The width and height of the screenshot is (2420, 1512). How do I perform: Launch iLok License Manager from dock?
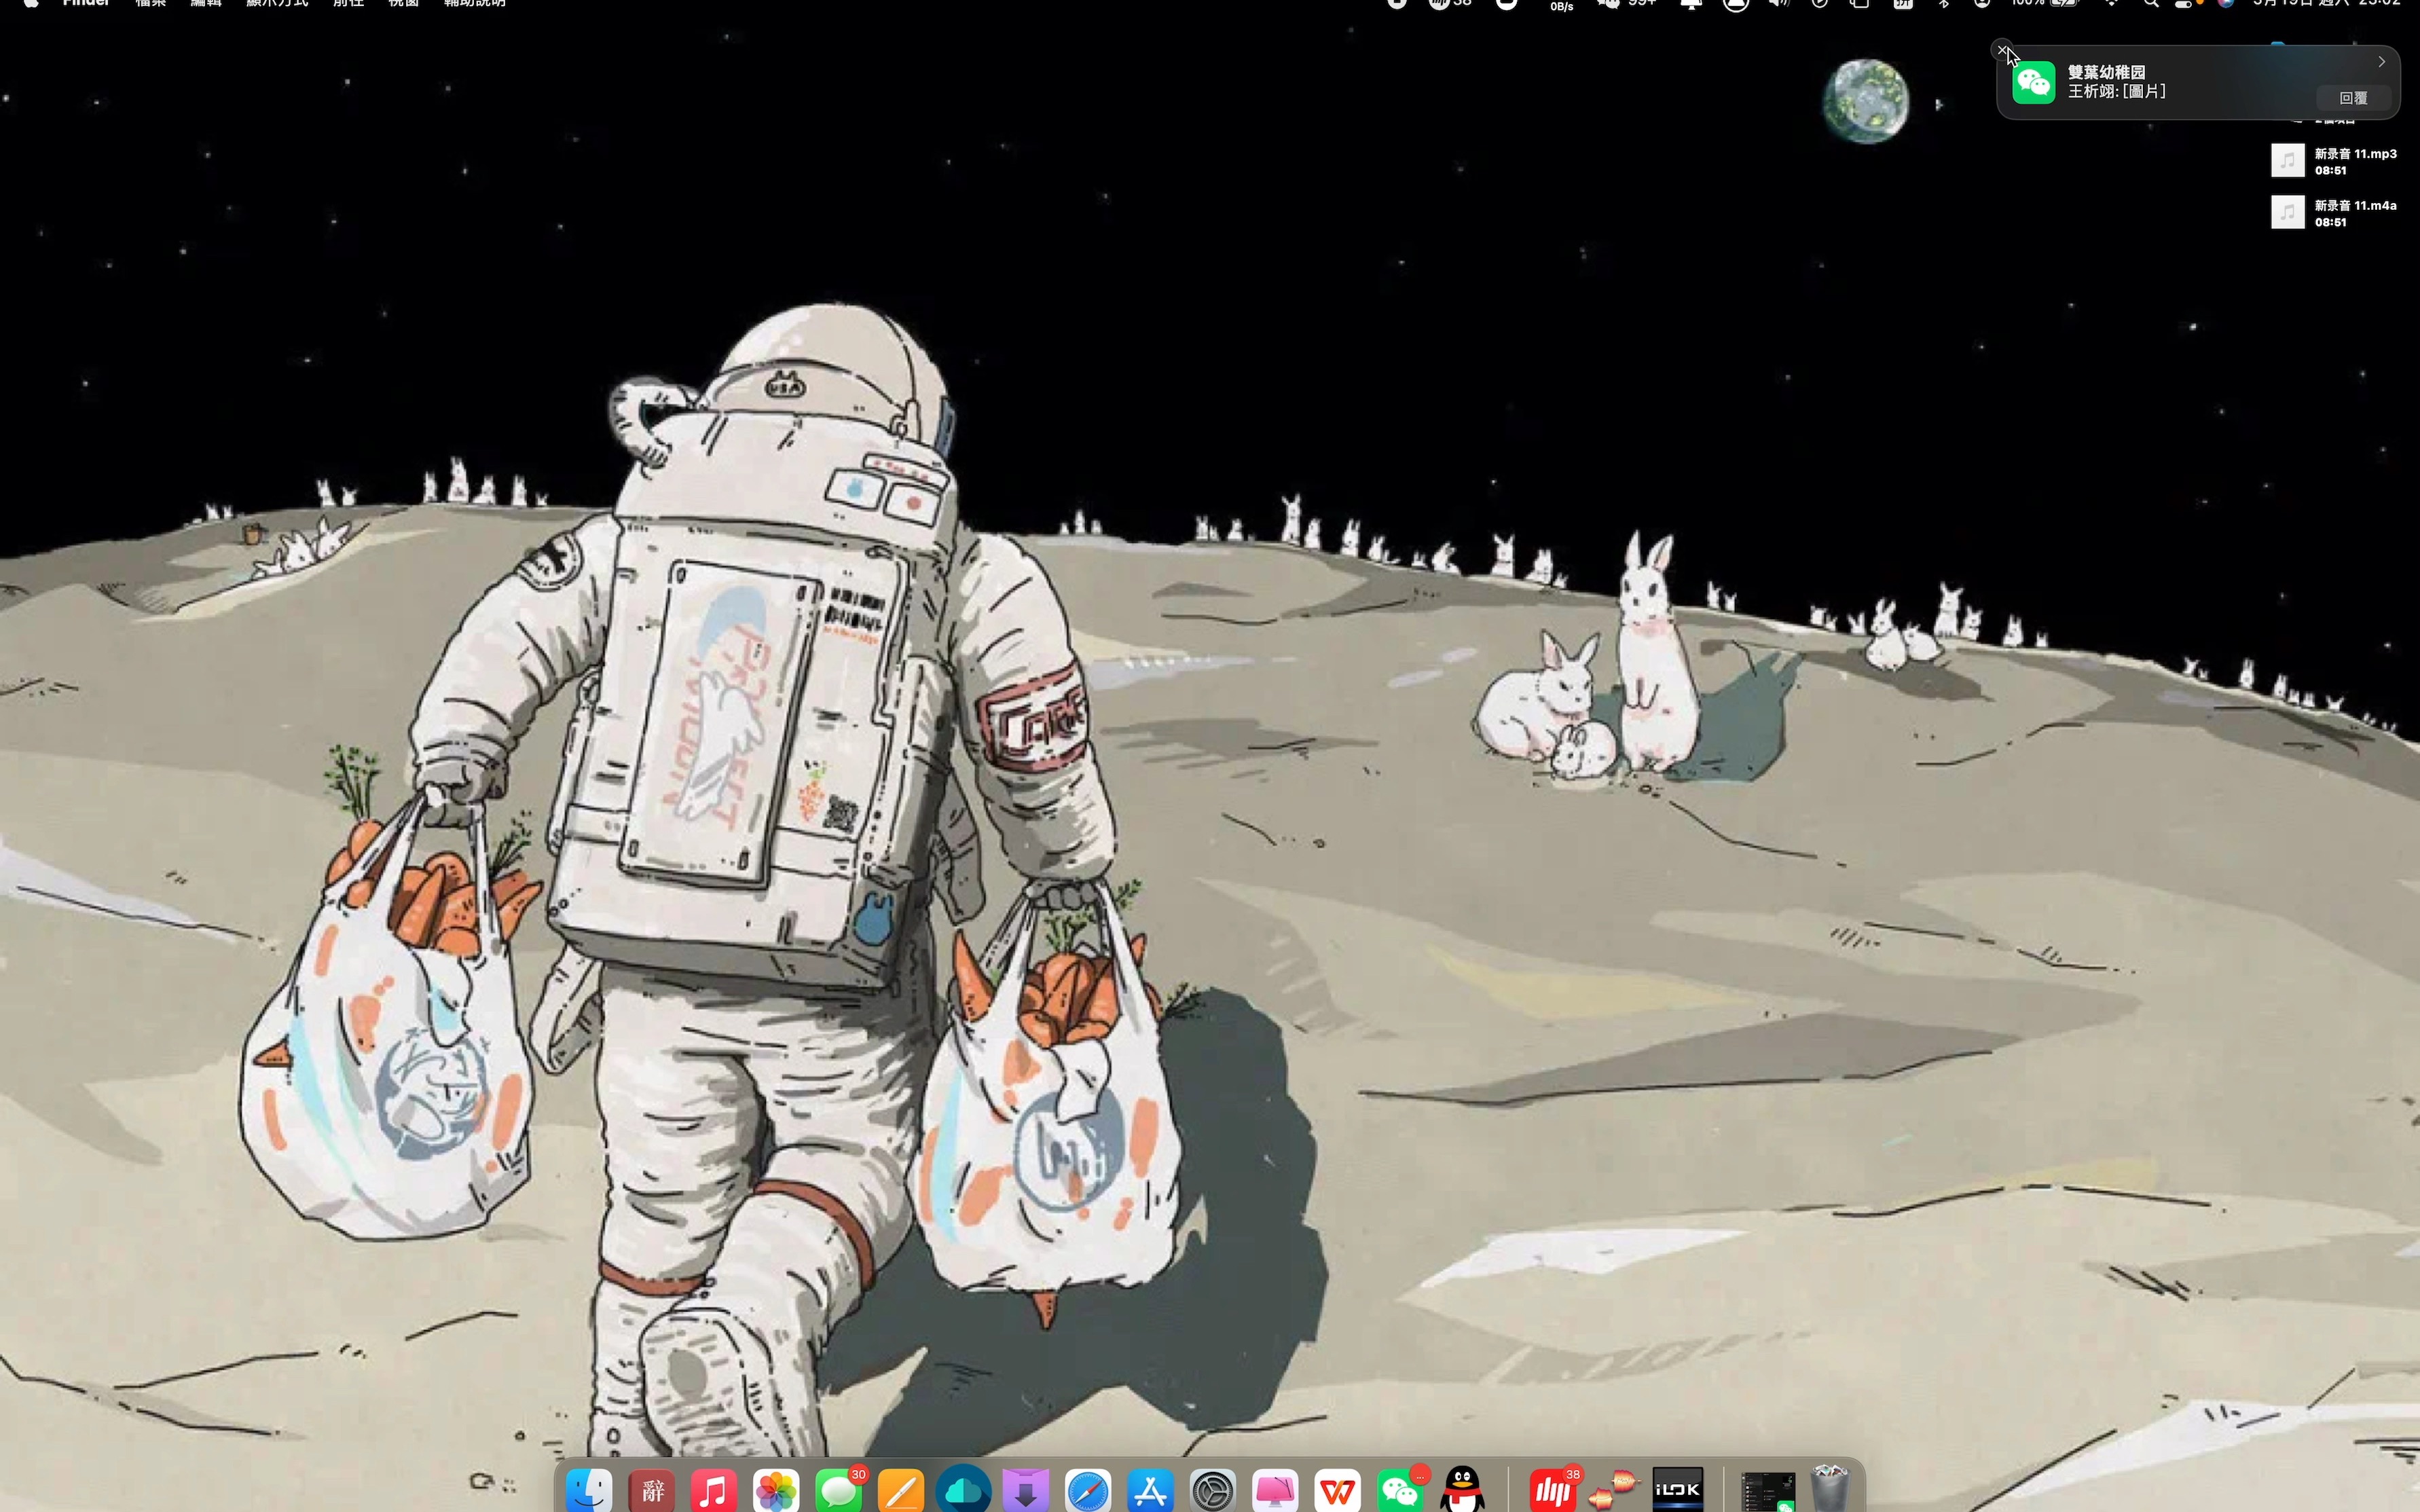1677,1491
